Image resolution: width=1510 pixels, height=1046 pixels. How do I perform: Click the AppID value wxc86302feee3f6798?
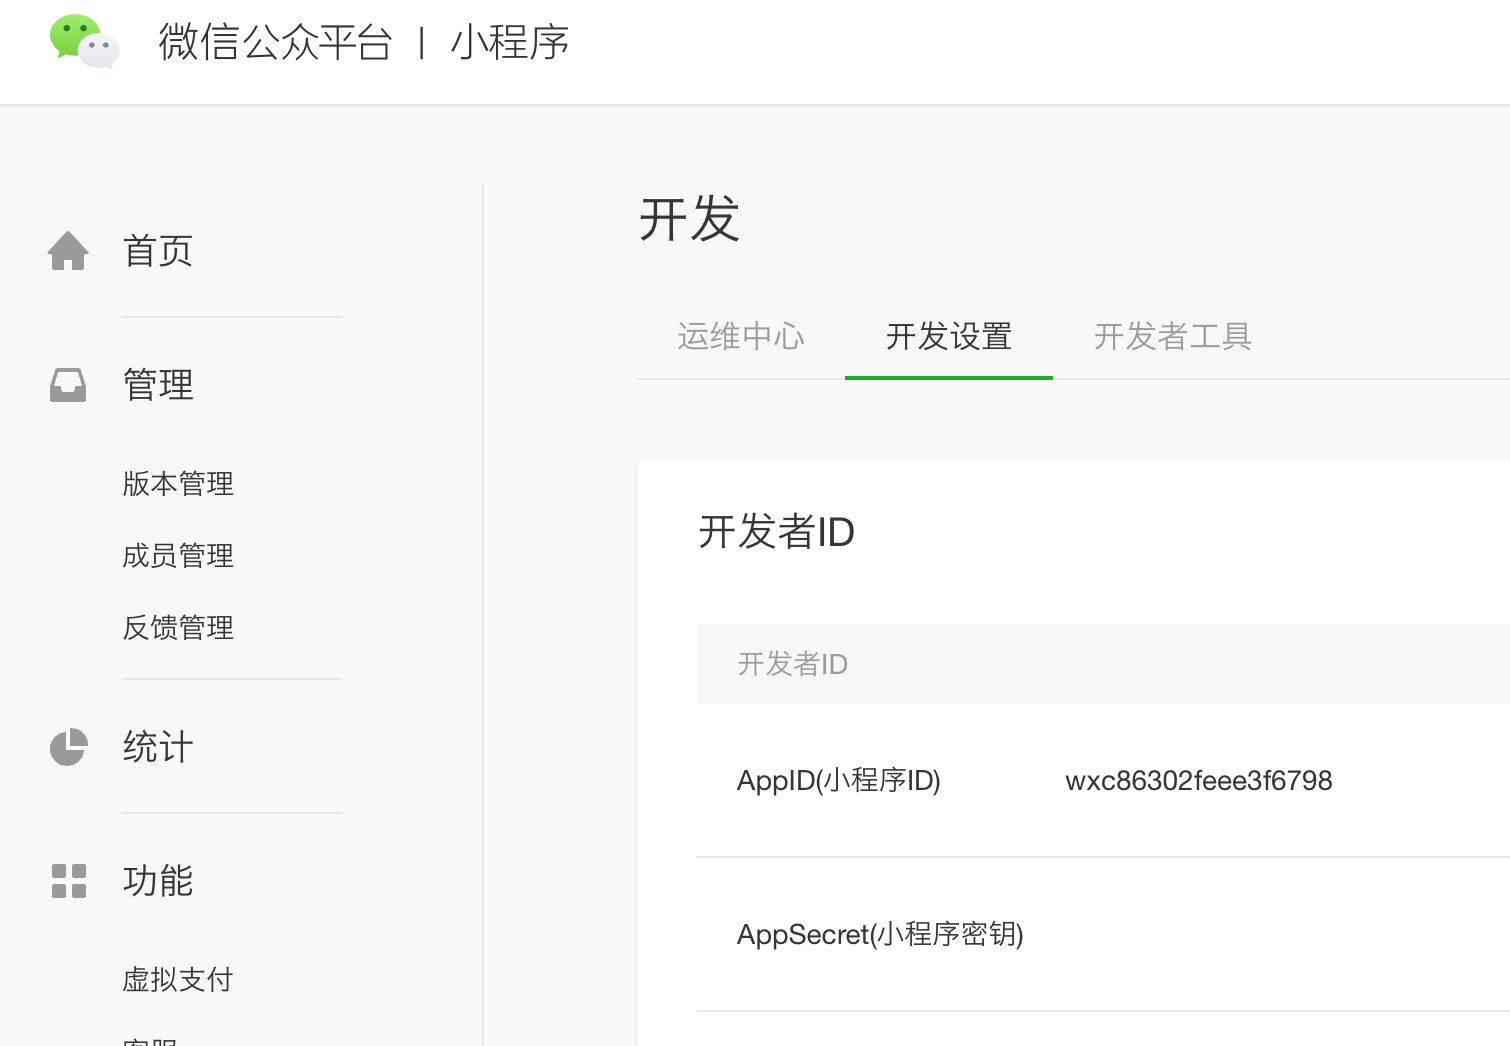(x=1198, y=781)
